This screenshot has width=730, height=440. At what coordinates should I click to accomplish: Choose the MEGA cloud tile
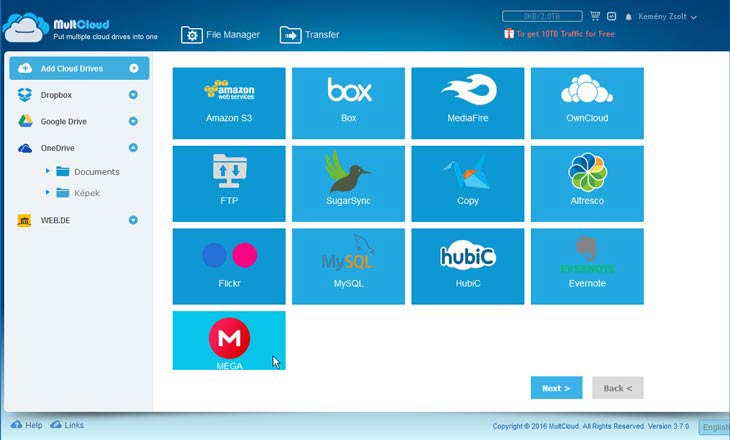(229, 340)
